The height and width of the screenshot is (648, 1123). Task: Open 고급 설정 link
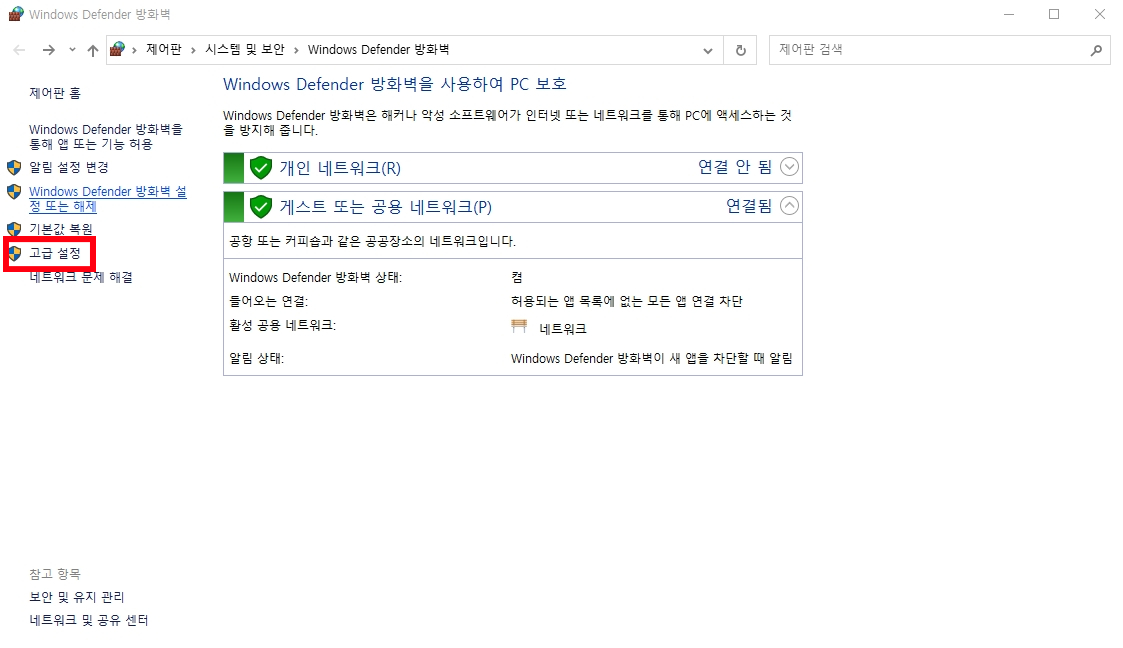tap(55, 253)
